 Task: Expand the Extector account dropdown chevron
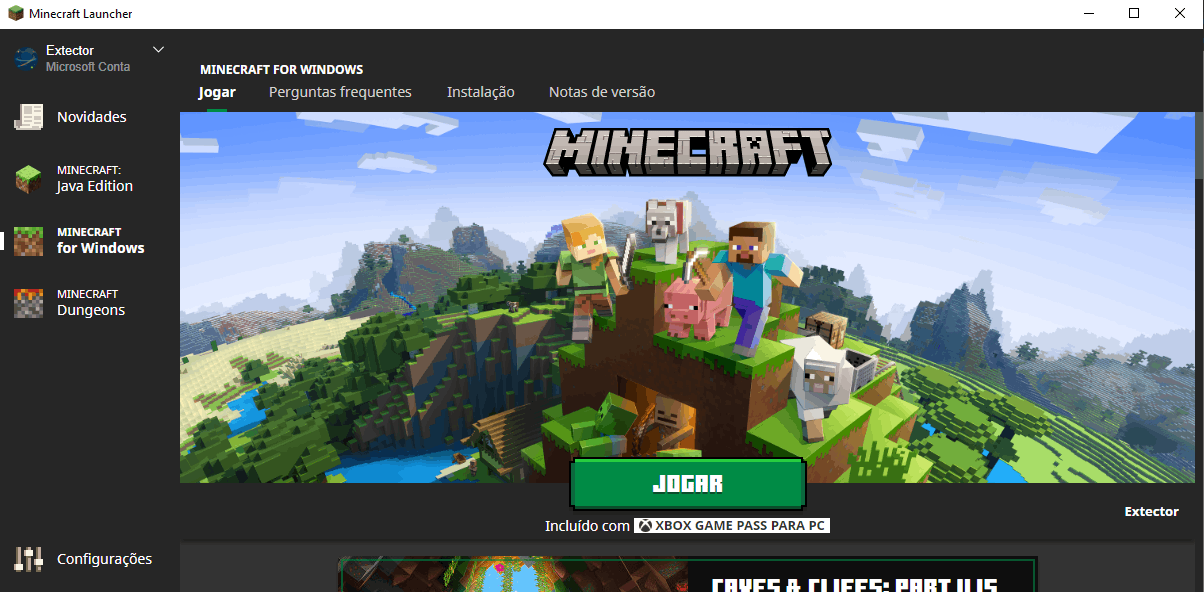[x=158, y=49]
